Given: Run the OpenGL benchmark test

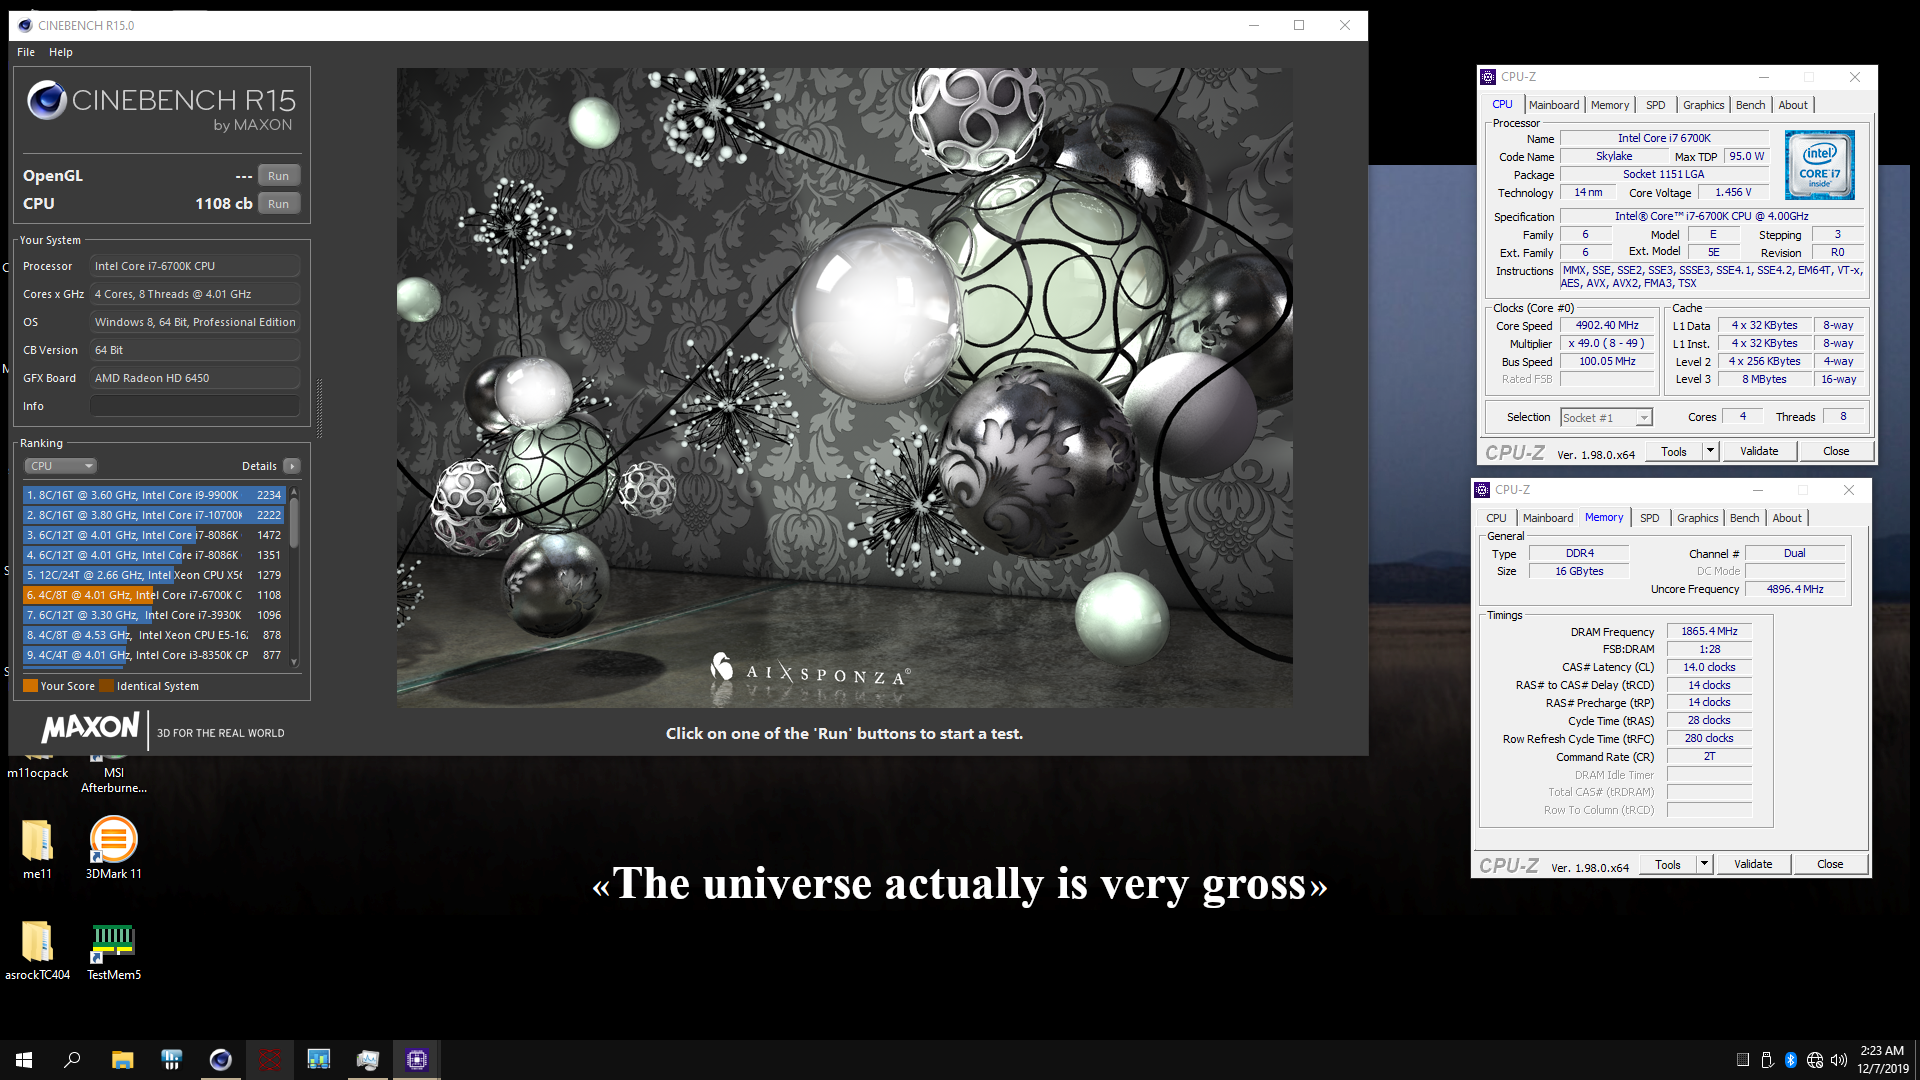Looking at the screenshot, I should click(278, 176).
